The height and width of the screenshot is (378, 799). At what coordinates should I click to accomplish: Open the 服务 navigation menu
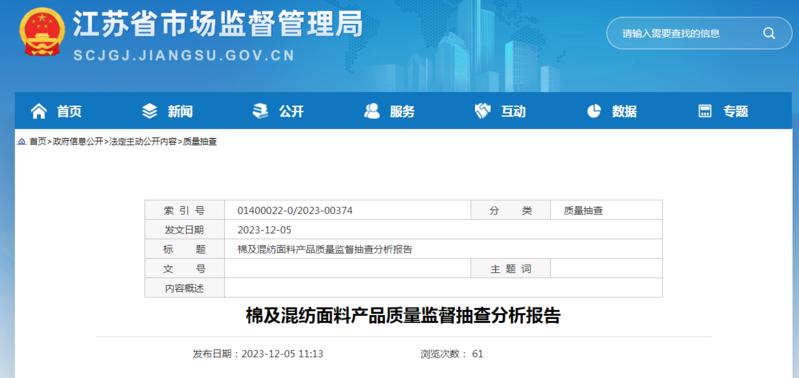point(402,111)
